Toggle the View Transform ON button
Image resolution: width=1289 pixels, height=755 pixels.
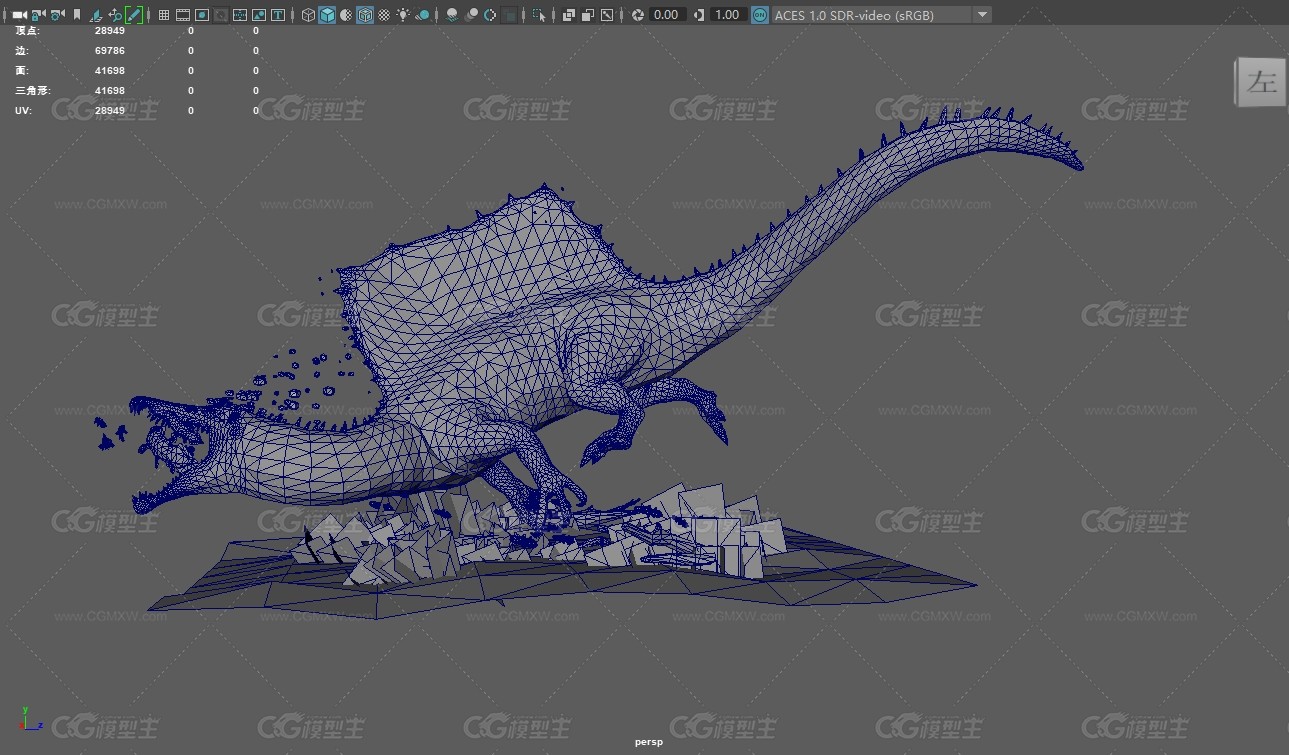point(760,15)
